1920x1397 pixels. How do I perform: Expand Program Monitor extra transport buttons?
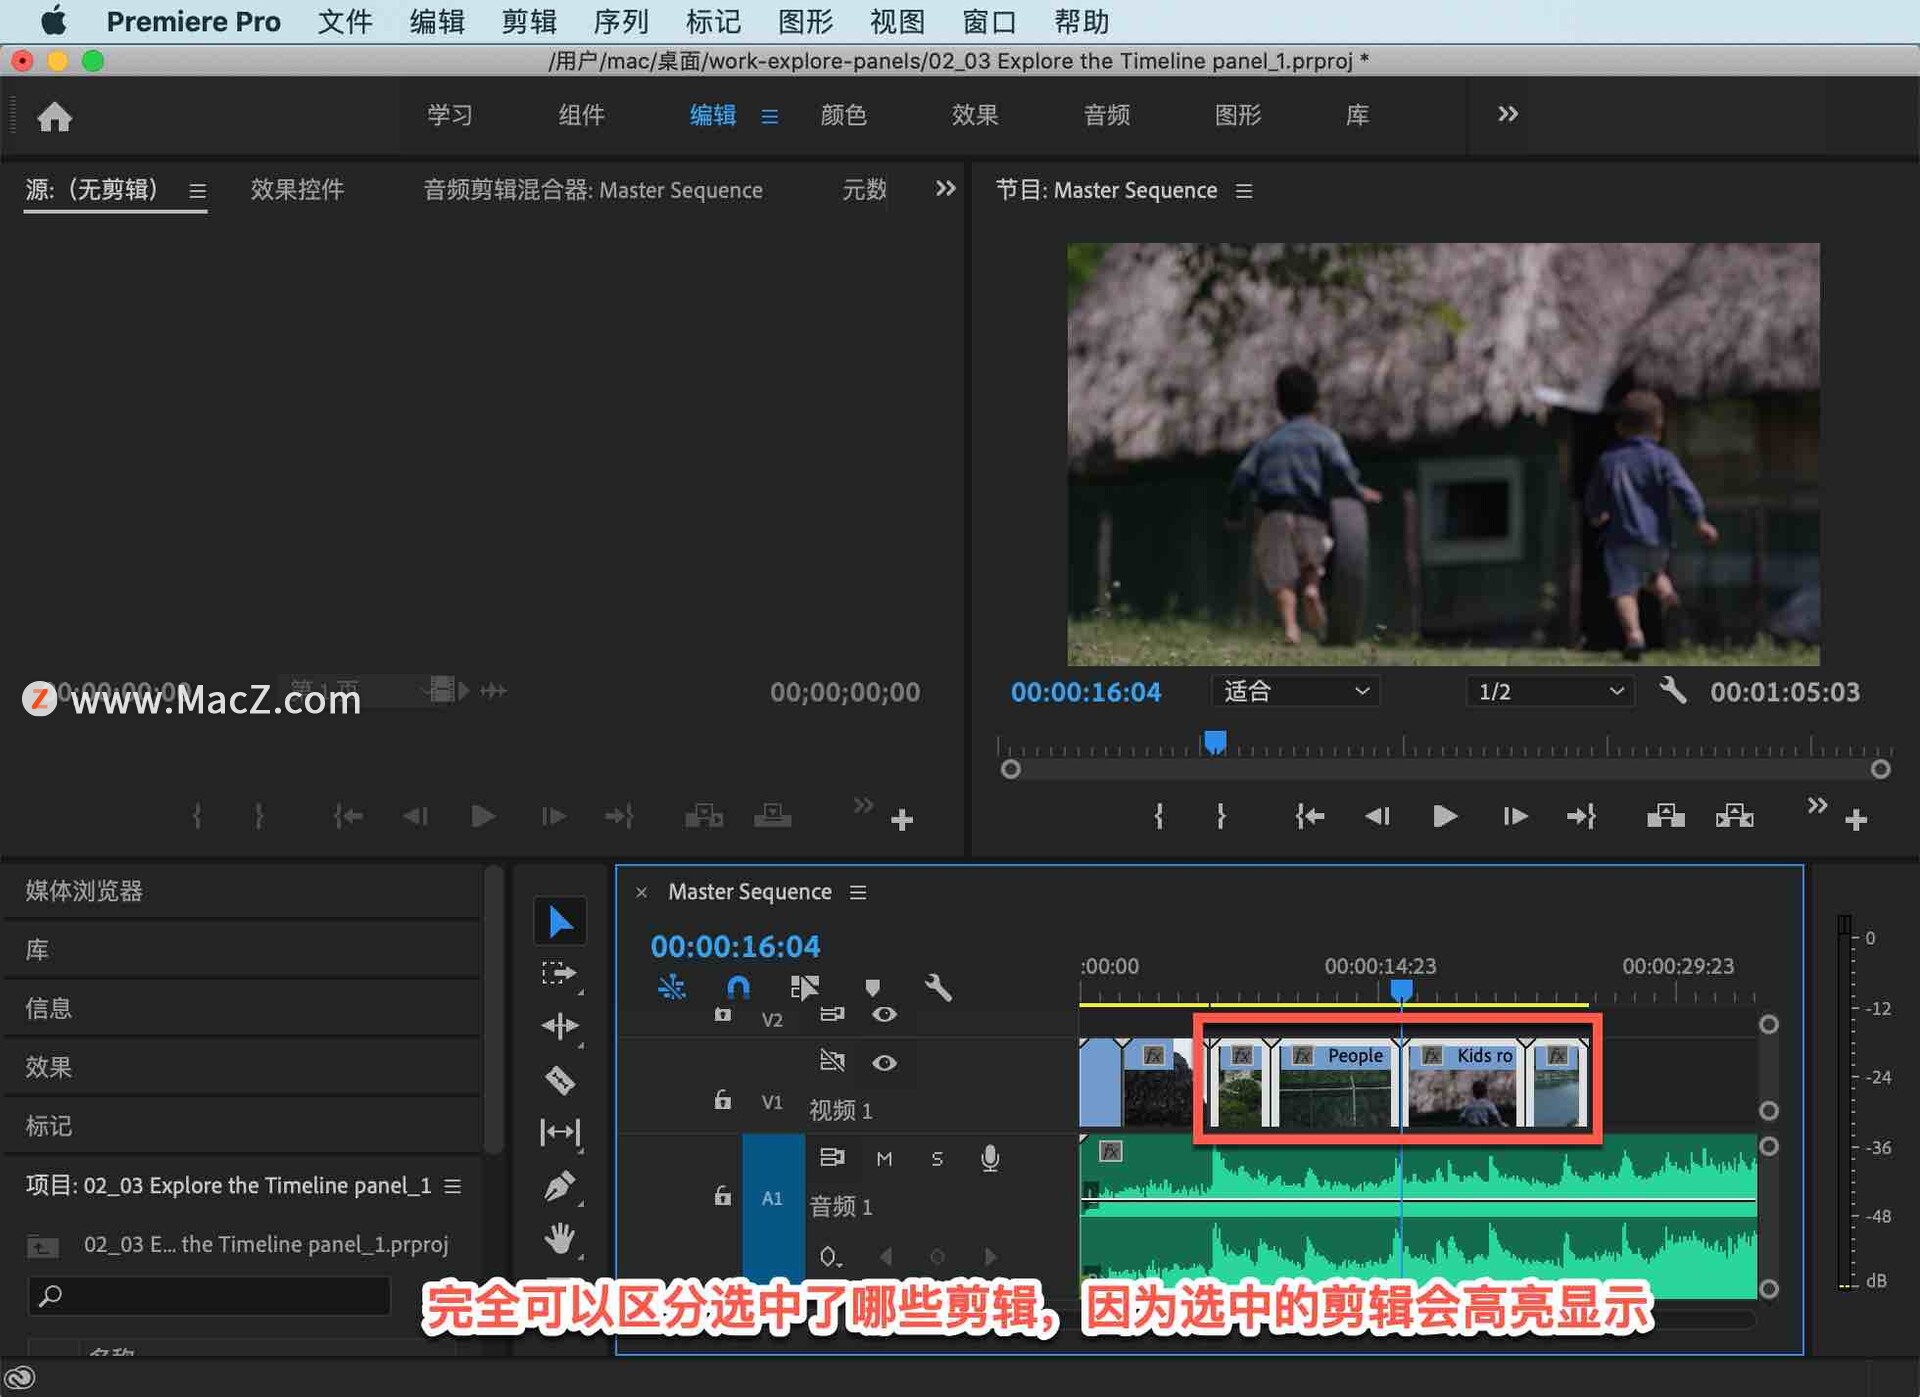pos(1817,805)
